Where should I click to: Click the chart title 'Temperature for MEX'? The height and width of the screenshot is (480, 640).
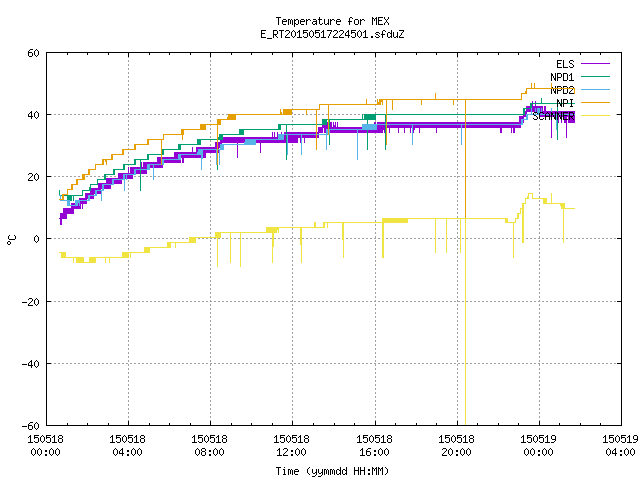coord(332,21)
